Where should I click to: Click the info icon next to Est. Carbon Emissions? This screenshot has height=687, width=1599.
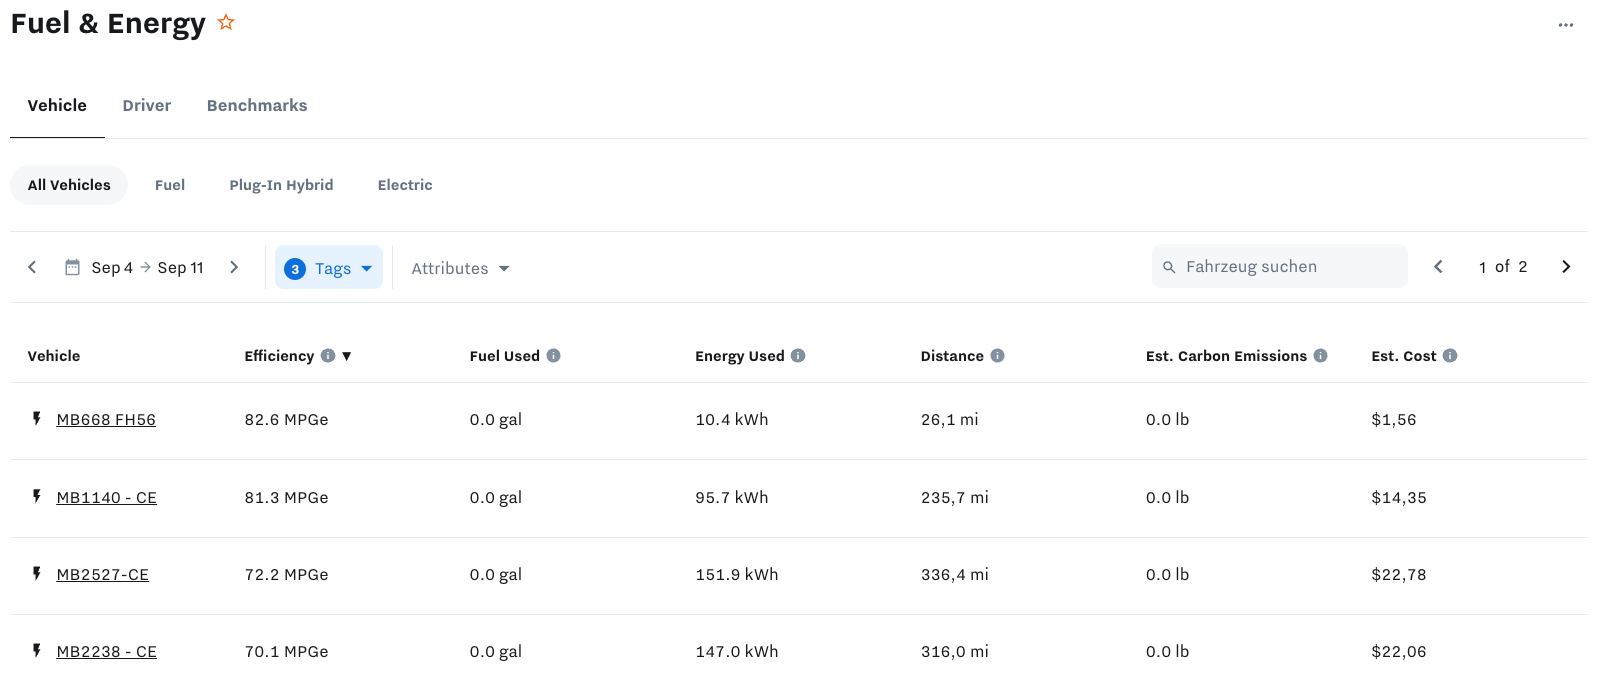pyautogui.click(x=1321, y=355)
